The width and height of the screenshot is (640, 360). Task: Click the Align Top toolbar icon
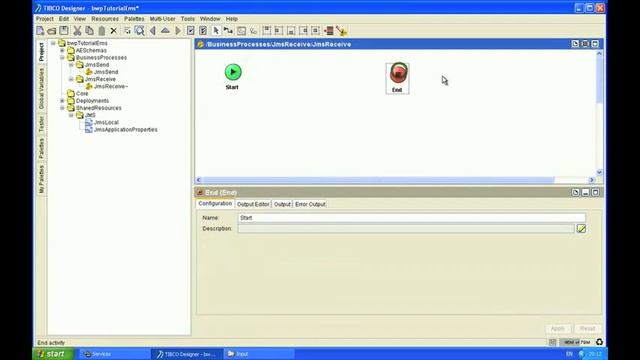pos(267,31)
